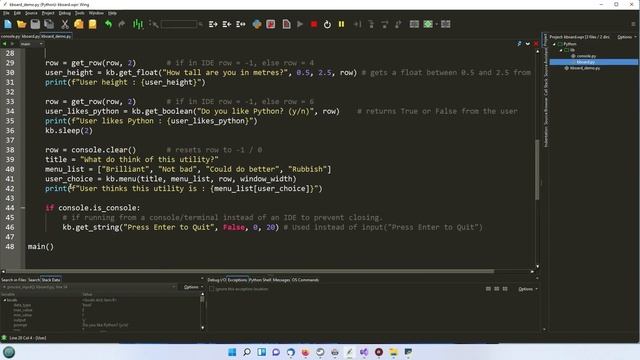The width and height of the screenshot is (640, 360).
Task: Click the first split-view layout icon
Action: click(414, 24)
